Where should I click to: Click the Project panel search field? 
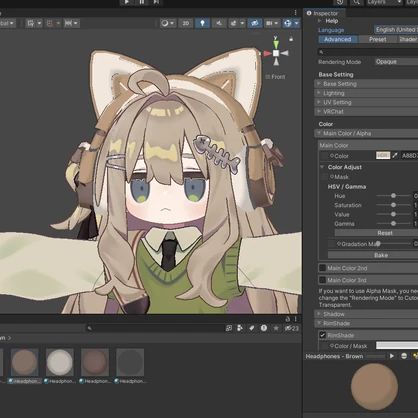[155, 328]
